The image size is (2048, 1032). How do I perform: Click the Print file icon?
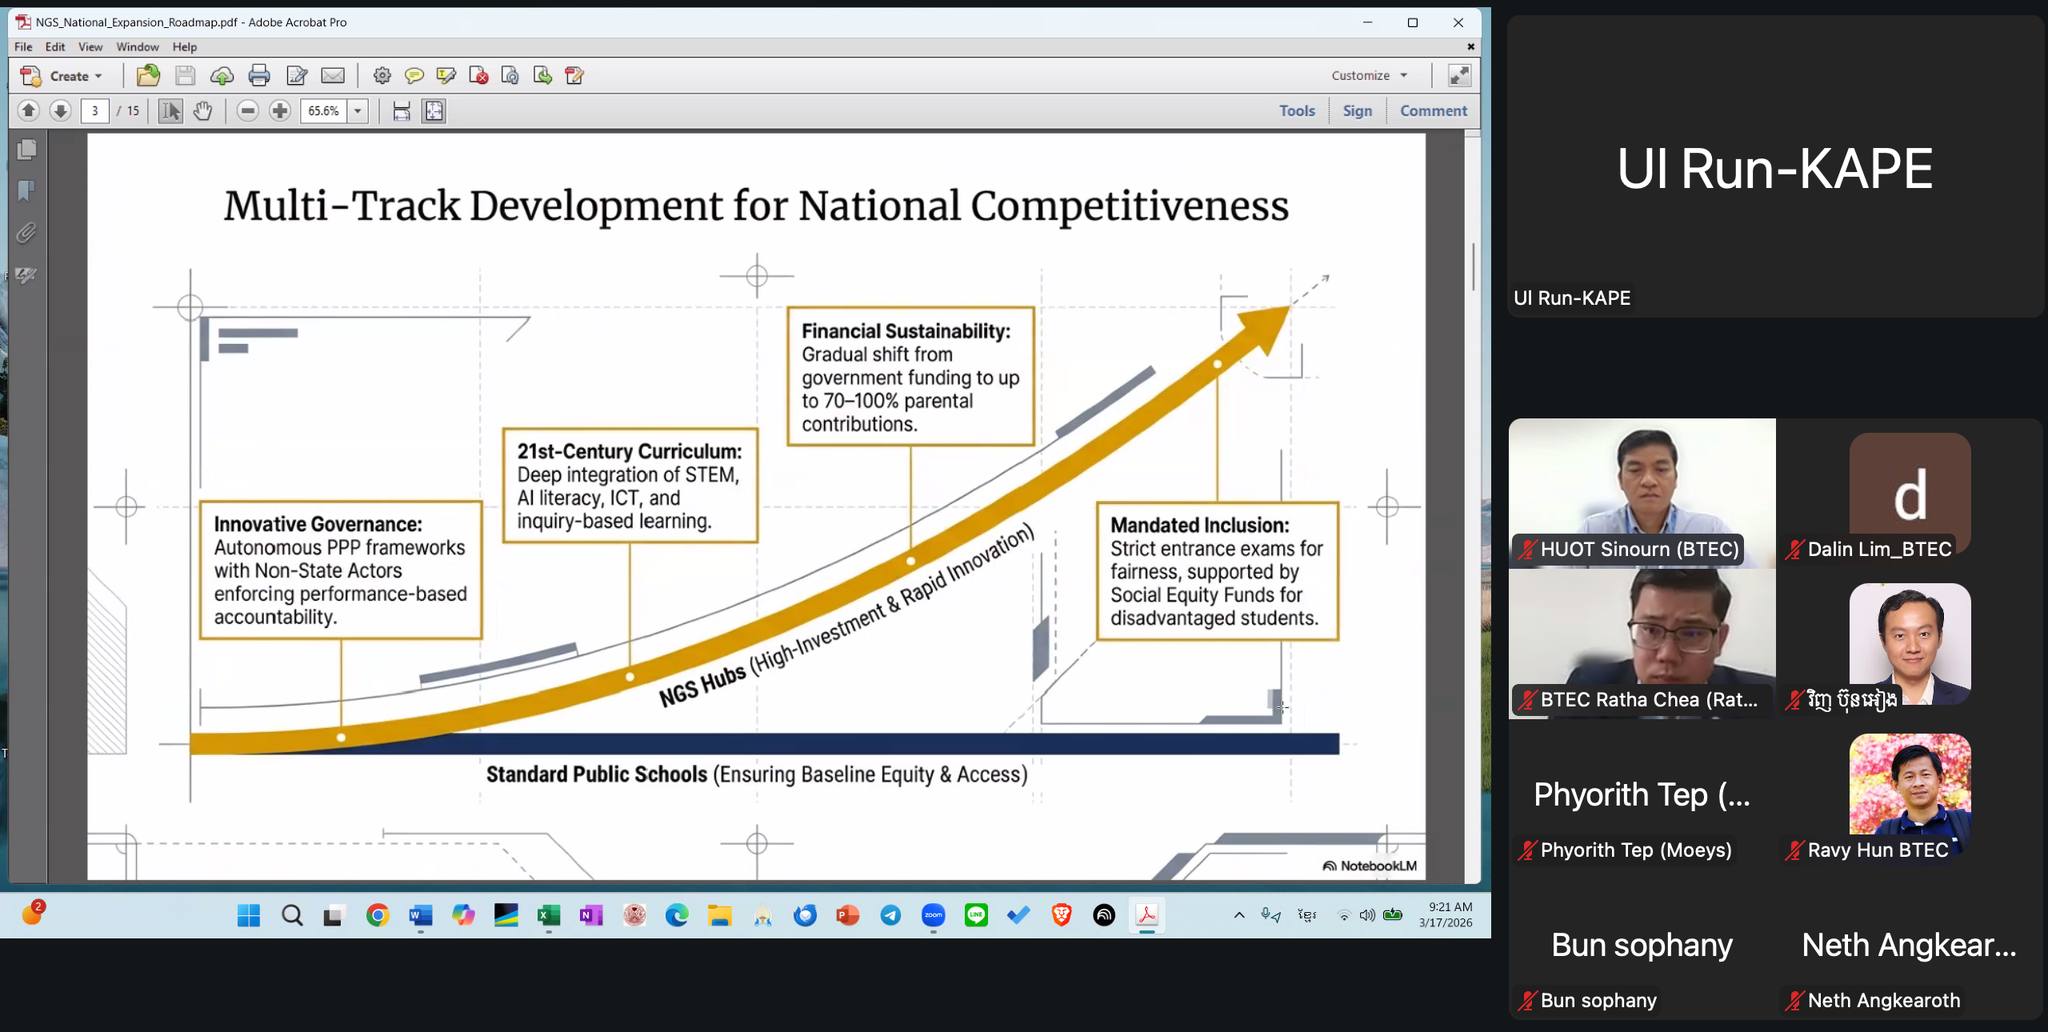coord(259,76)
